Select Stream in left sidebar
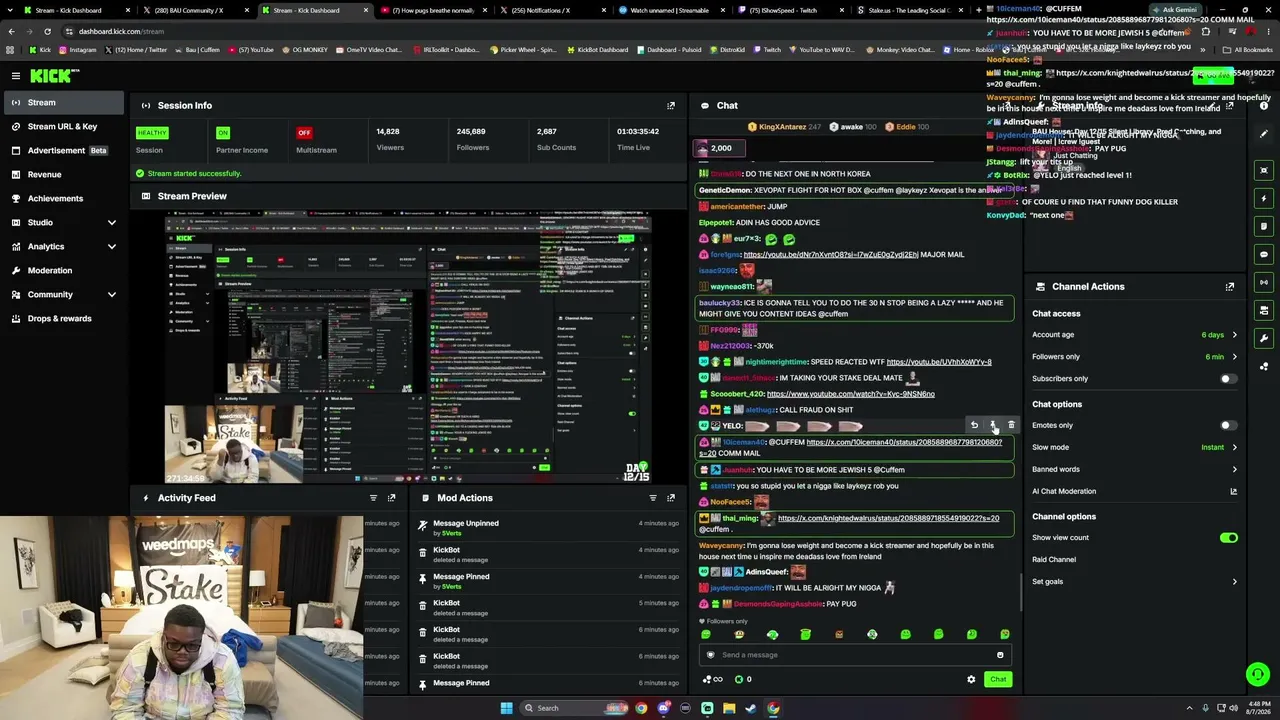The image size is (1280, 720). tap(62, 102)
